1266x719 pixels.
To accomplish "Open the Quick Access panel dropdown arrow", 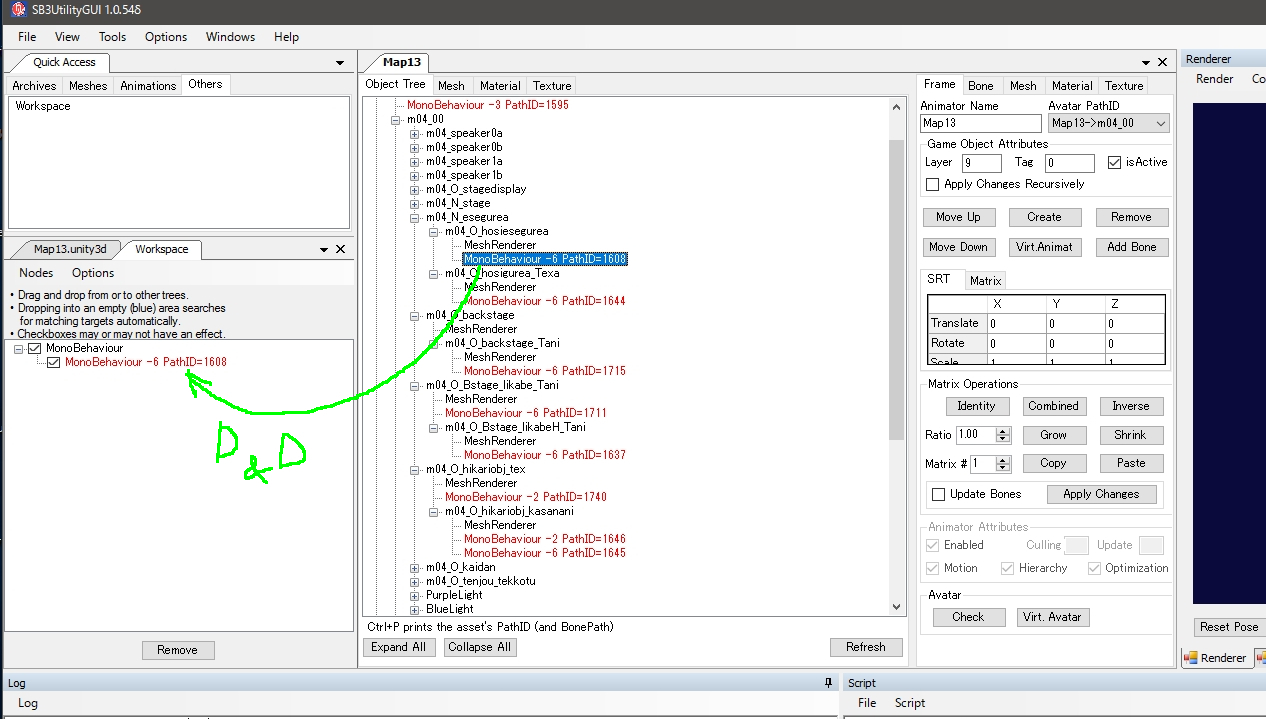I will (x=340, y=62).
